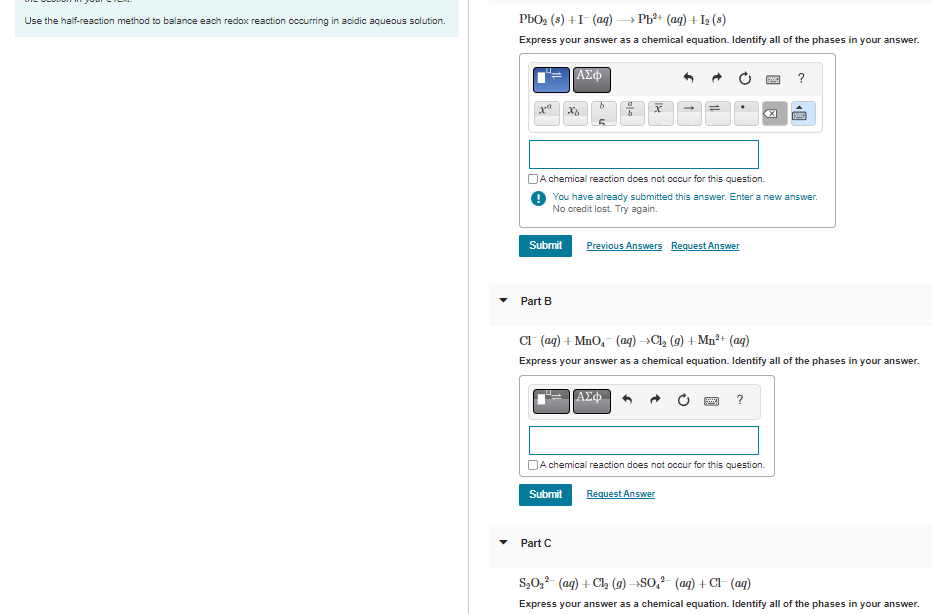Collapse the on-screen keyboard panel
Image resolution: width=932 pixels, height=614 pixels.
(802, 113)
